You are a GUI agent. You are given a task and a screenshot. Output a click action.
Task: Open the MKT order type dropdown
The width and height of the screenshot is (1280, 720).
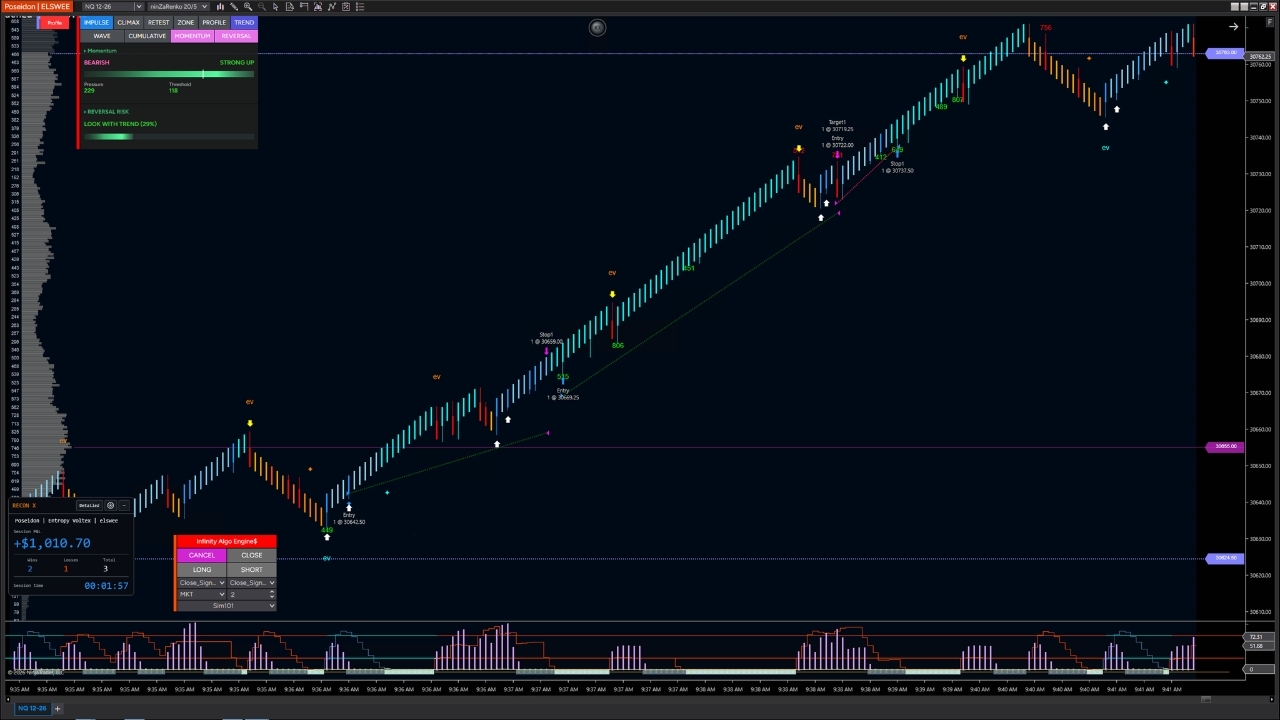tap(201, 594)
